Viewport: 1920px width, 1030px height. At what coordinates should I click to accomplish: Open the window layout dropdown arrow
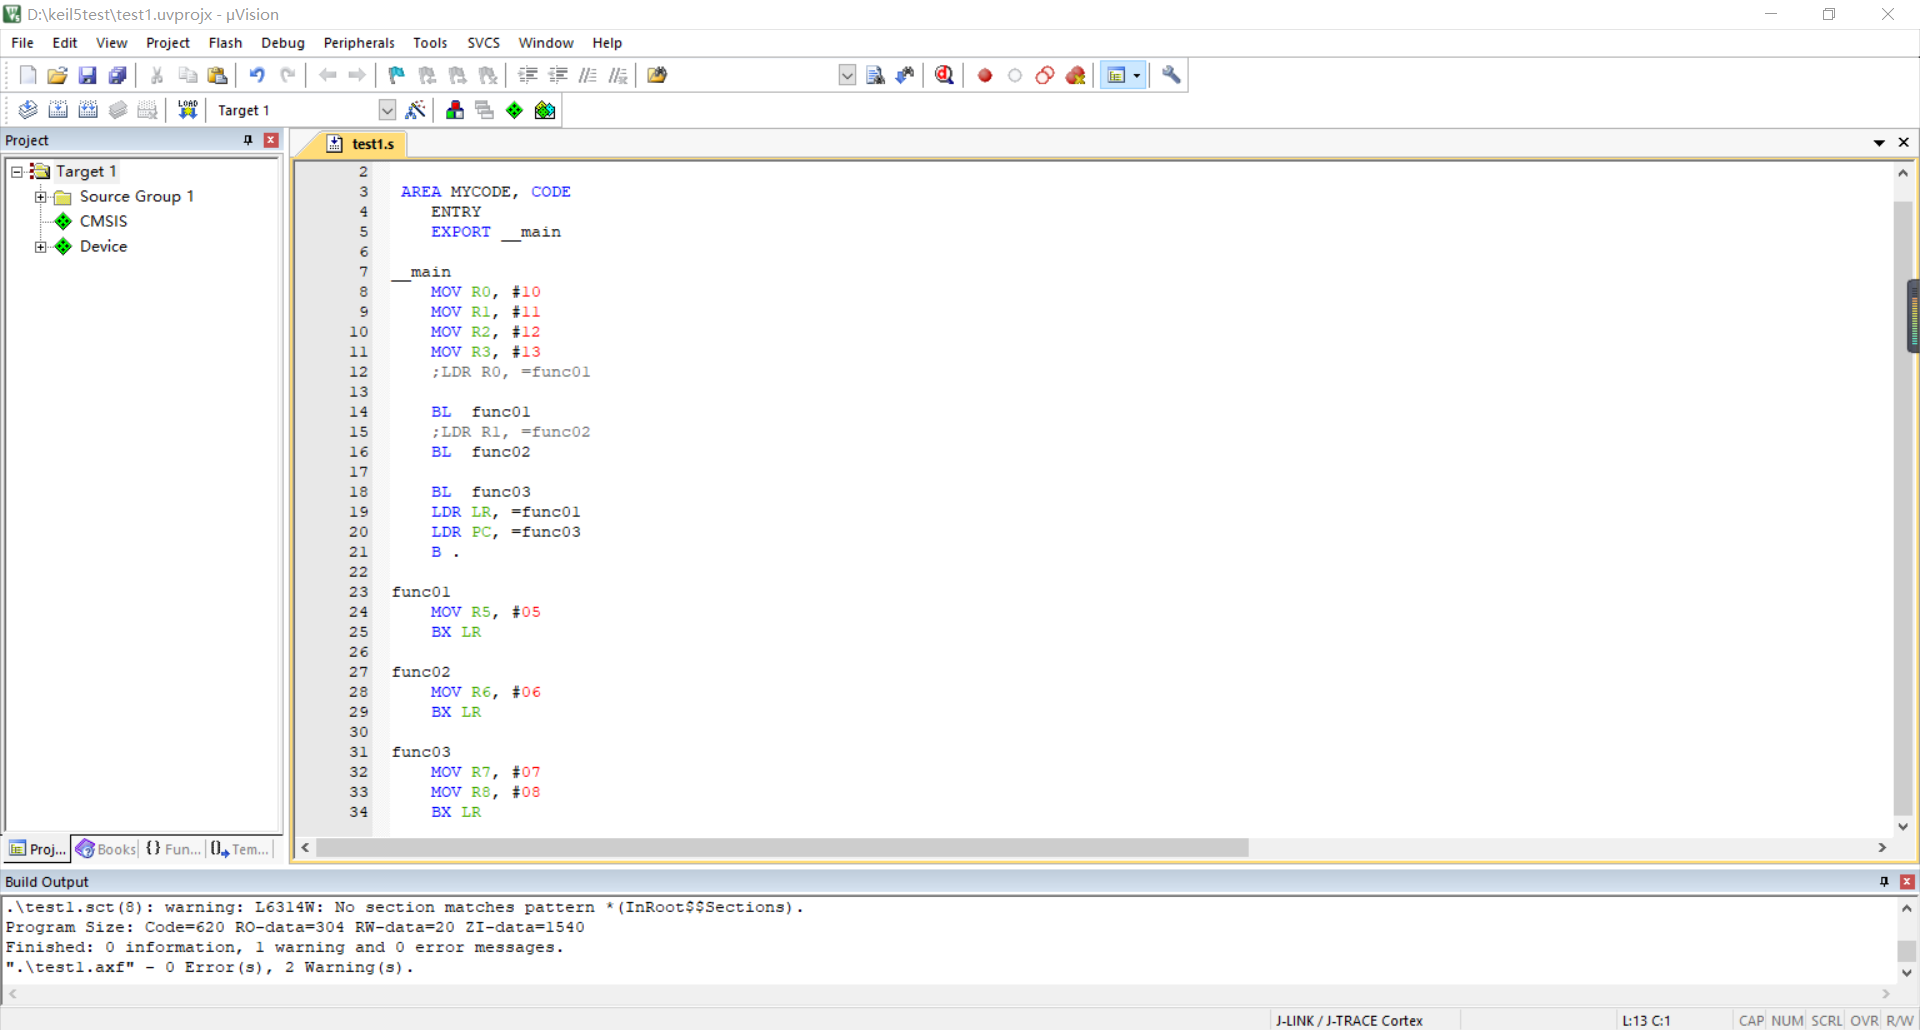(1137, 75)
